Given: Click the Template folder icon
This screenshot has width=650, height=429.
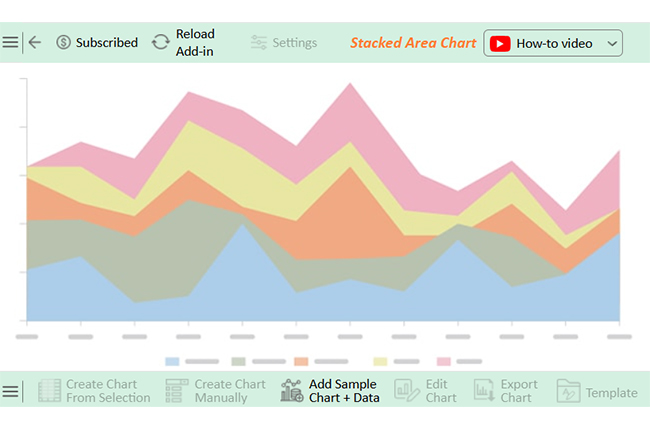Looking at the screenshot, I should (568, 391).
